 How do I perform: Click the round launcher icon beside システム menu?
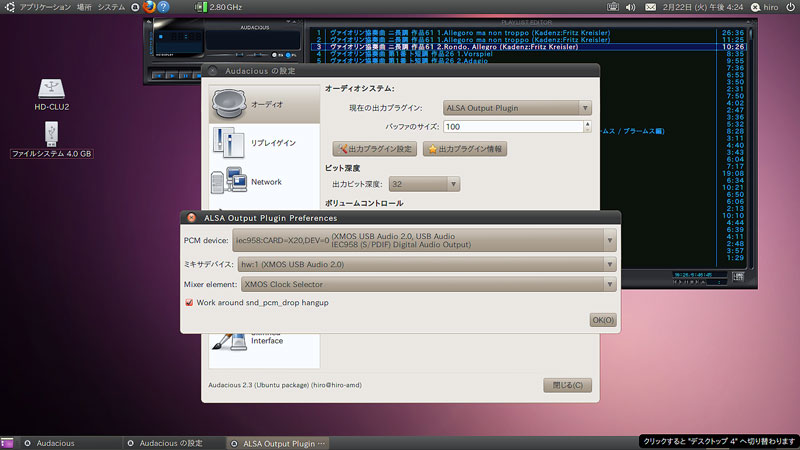pyautogui.click(x=135, y=7)
